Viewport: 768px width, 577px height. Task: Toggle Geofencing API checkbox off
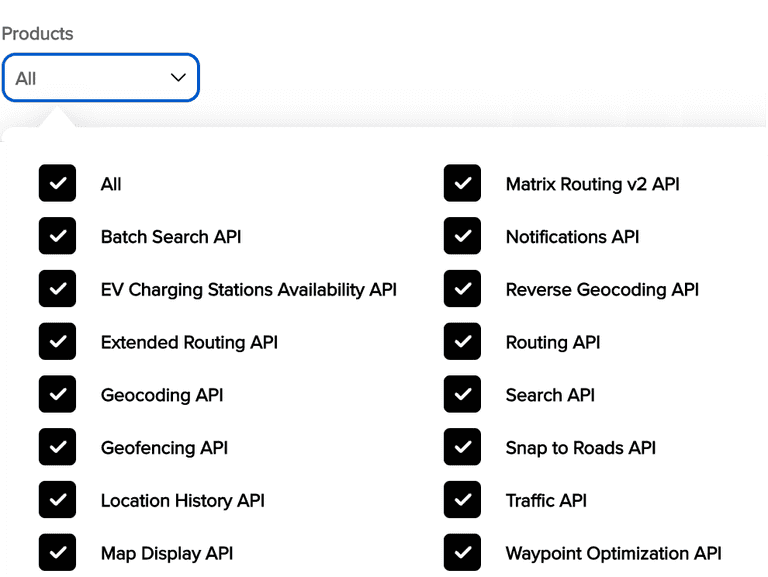(x=58, y=448)
